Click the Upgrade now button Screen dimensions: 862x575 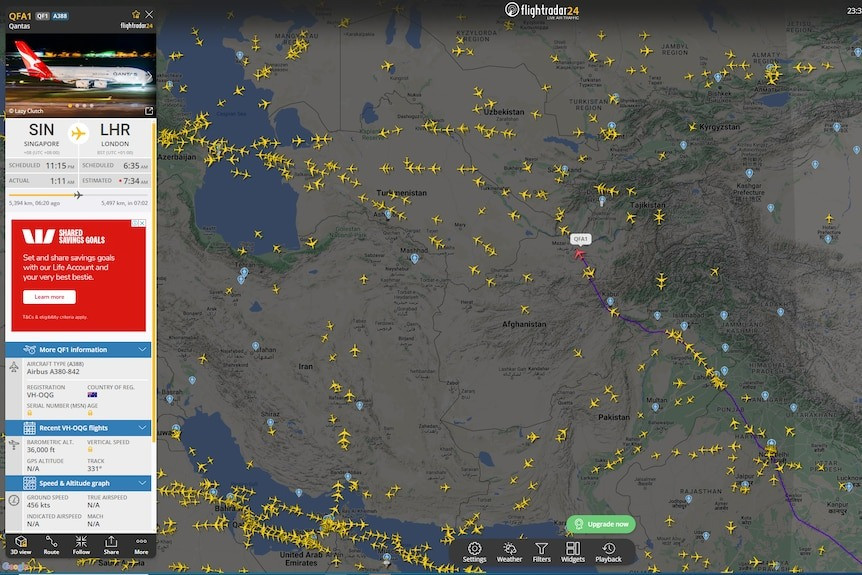tap(601, 524)
